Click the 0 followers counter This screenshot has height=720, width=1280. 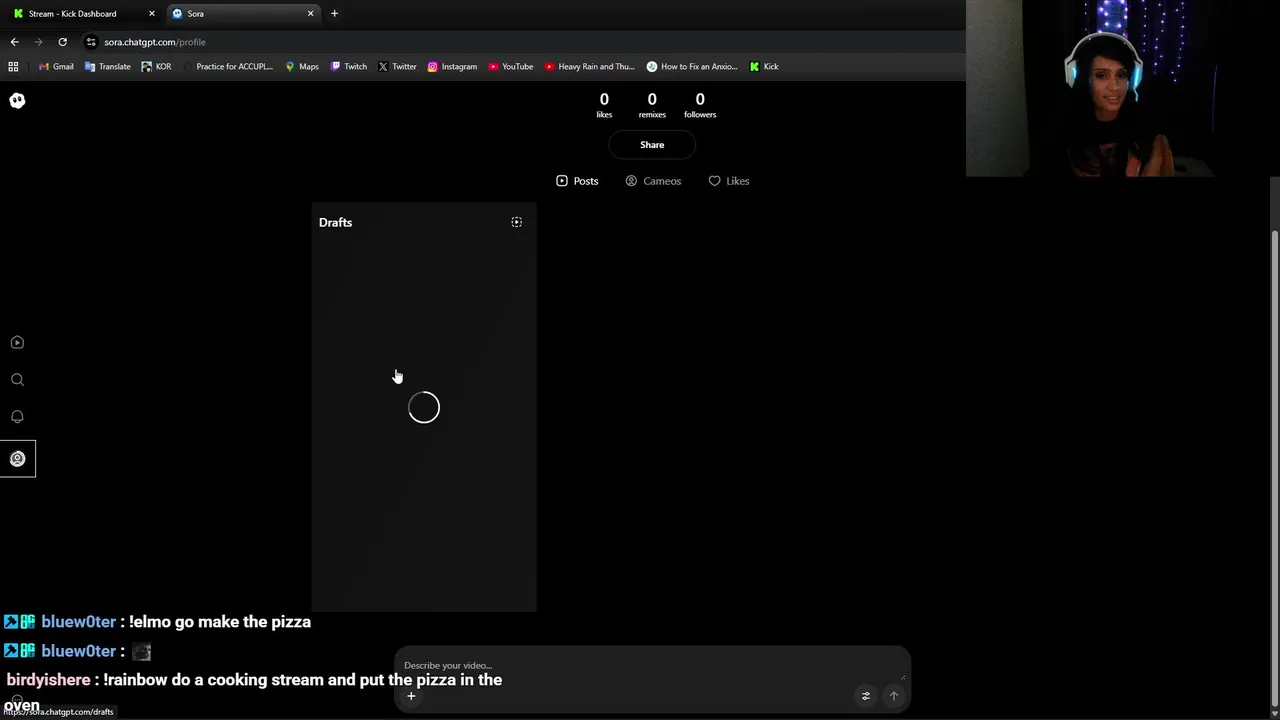[x=700, y=105]
